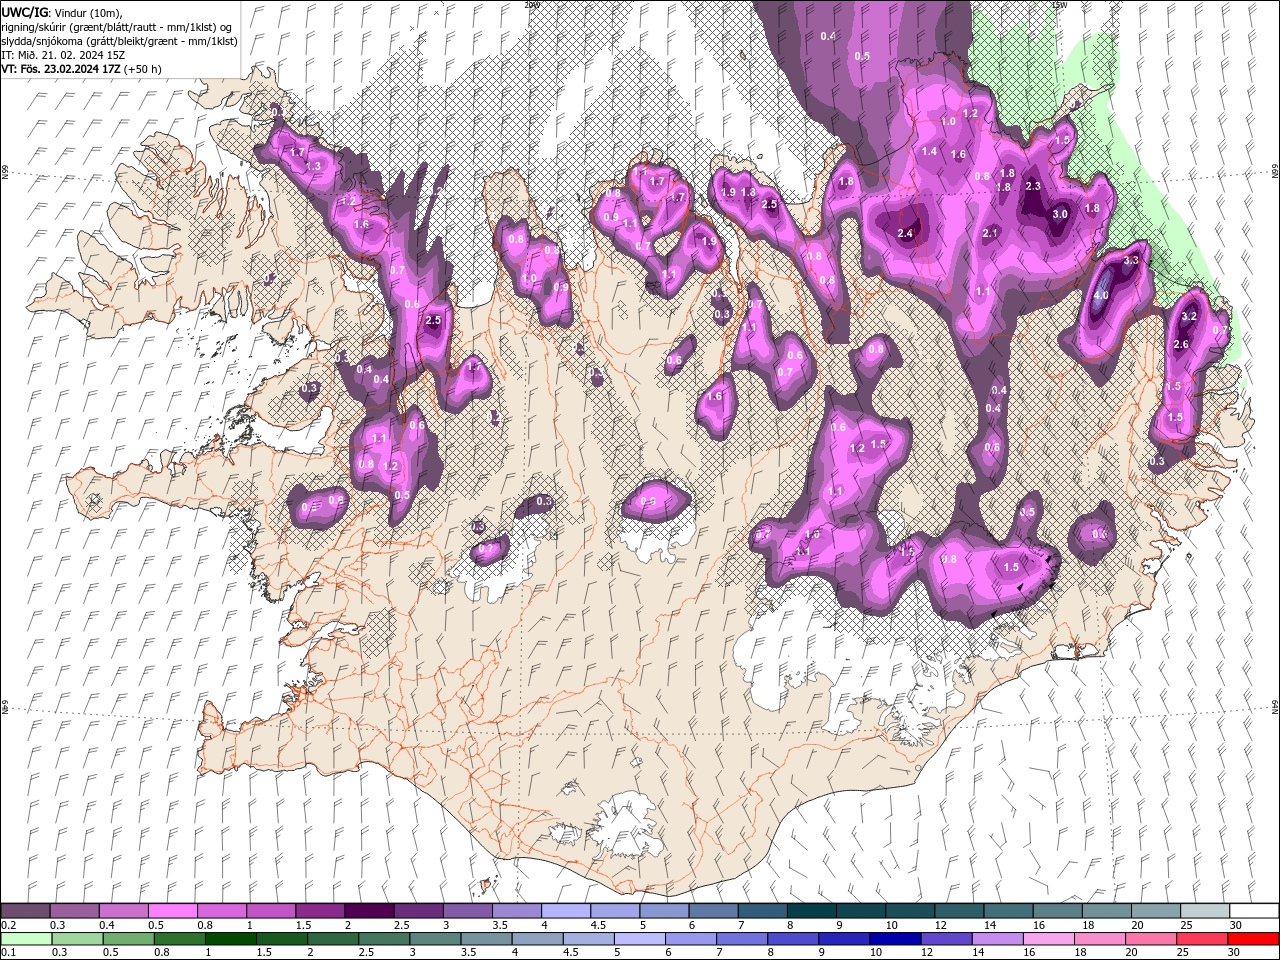Viewport: 1280px width, 960px height.
Task: Pick dark grey-purple swatch between 0.2 and 0.3
Action: 25,911
